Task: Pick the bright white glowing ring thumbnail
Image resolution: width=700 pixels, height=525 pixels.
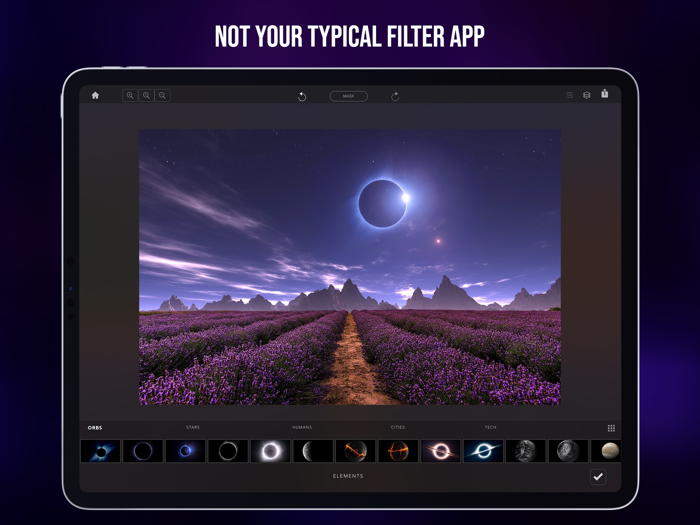Action: click(271, 451)
